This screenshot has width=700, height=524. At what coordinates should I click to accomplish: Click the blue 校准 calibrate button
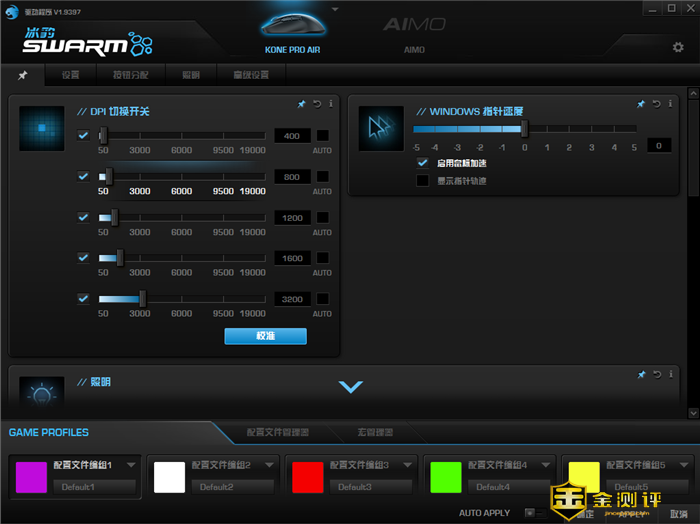[265, 336]
